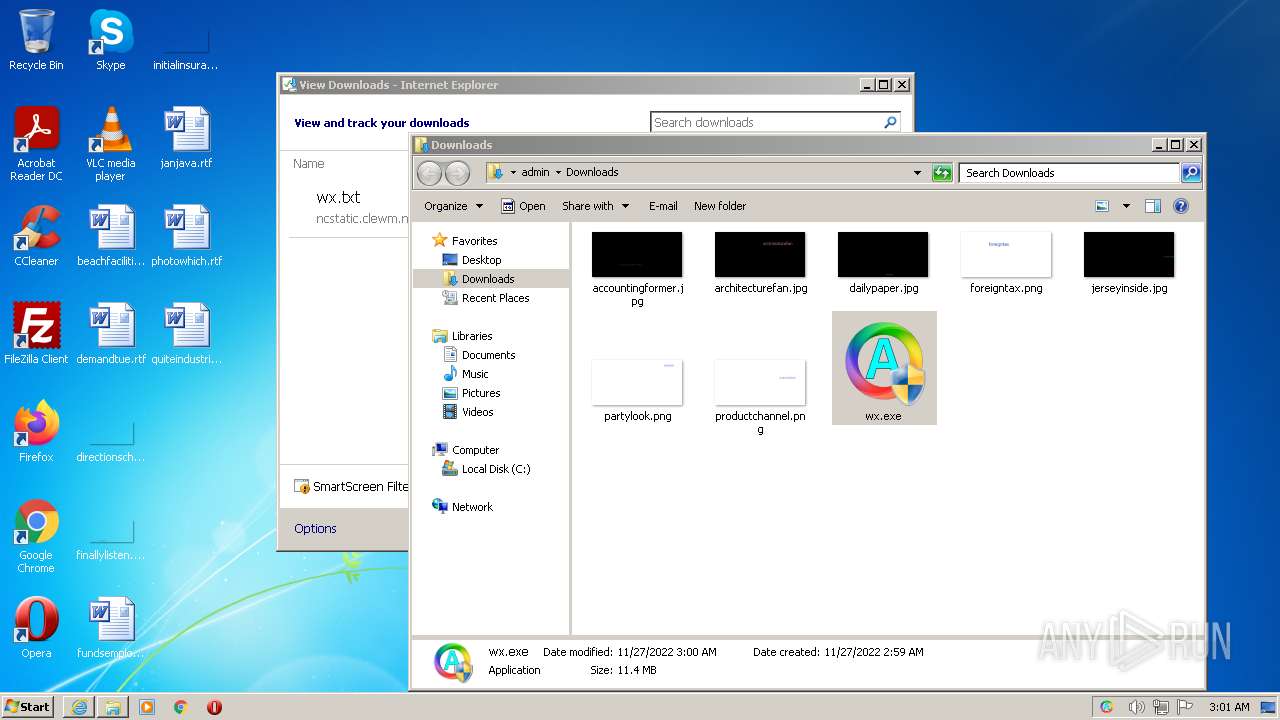Click the taskbar clock showing 3:01 AM
Viewport: 1280px width, 720px height.
point(1229,707)
